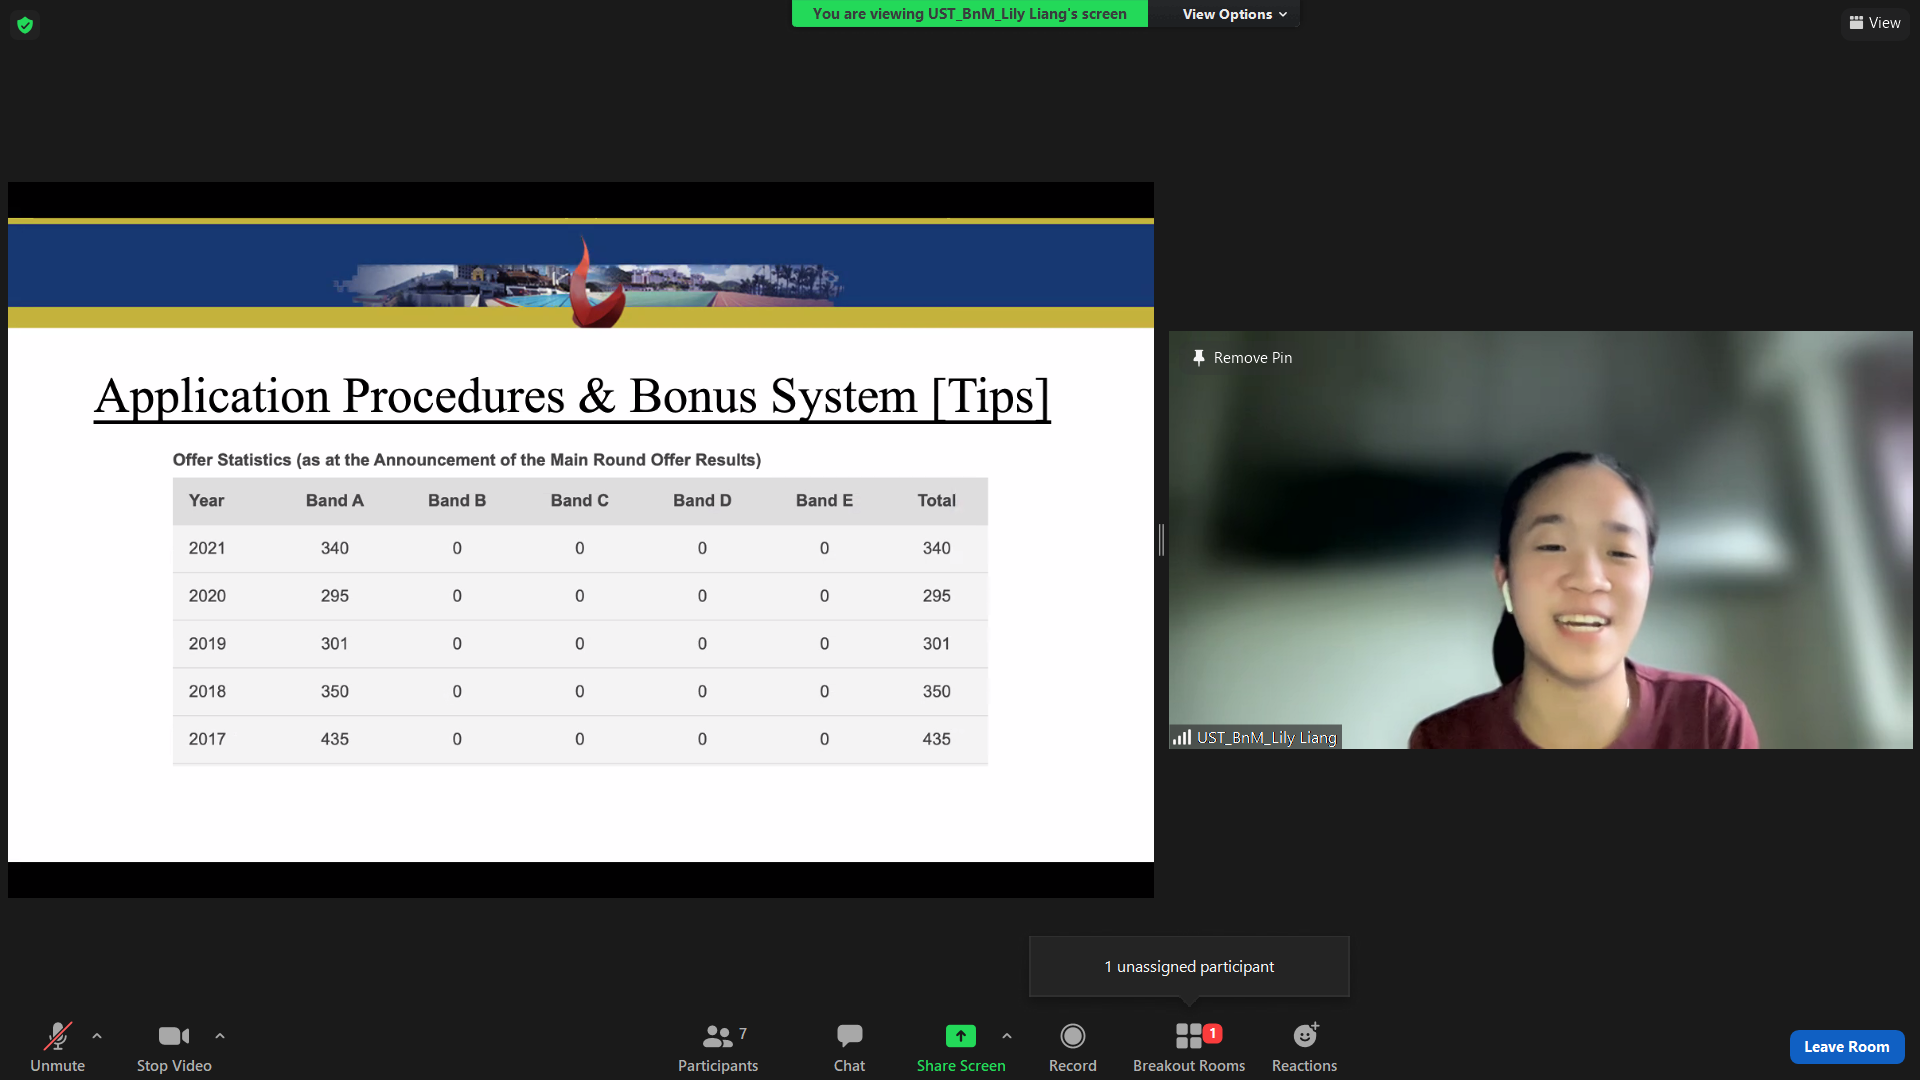This screenshot has width=1920, height=1080.
Task: Click the 2017 year cell
Action: click(x=207, y=739)
